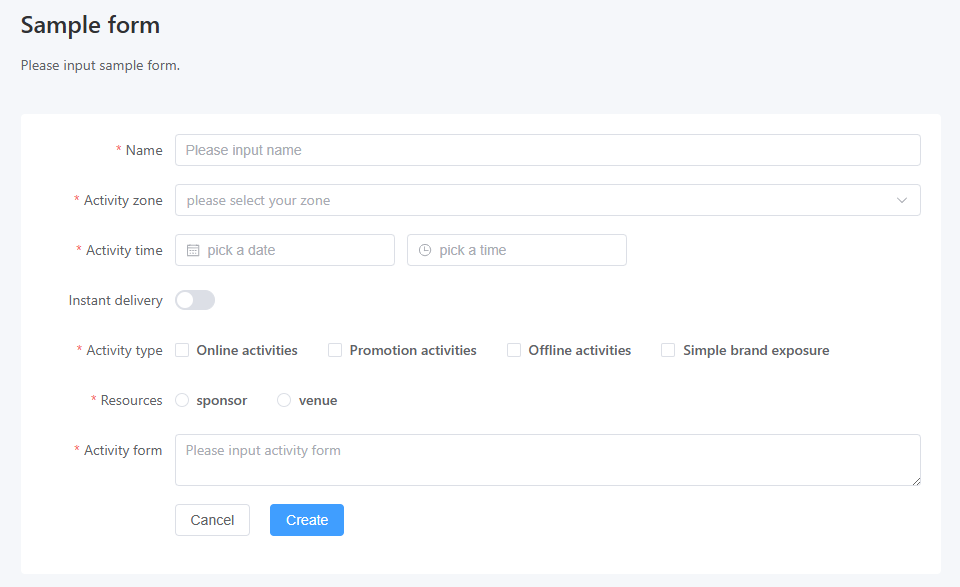Check the Online activities checkbox
The width and height of the screenshot is (960, 587).
(182, 350)
